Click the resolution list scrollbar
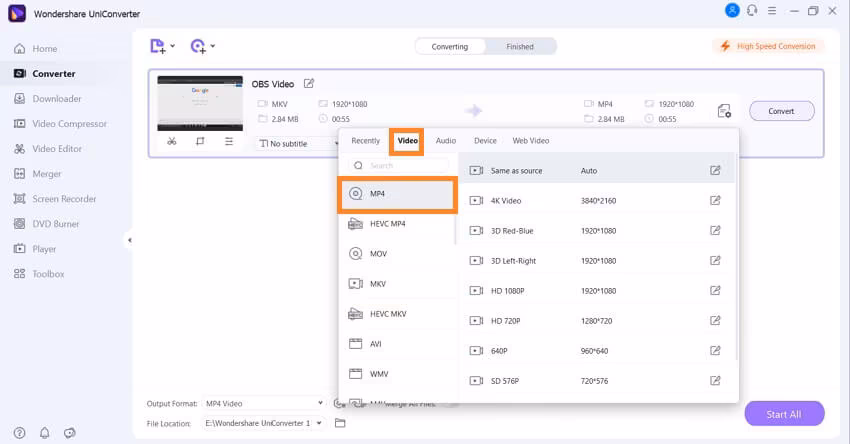 pyautogui.click(x=736, y=258)
